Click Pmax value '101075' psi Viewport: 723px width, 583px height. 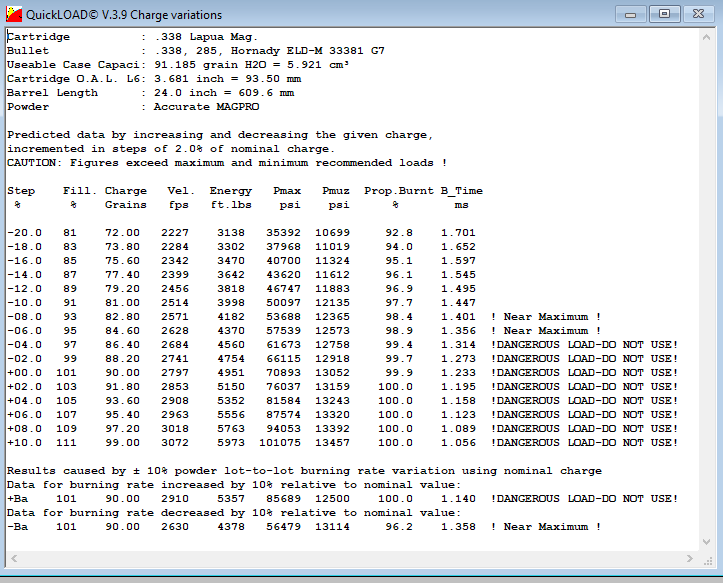point(280,443)
